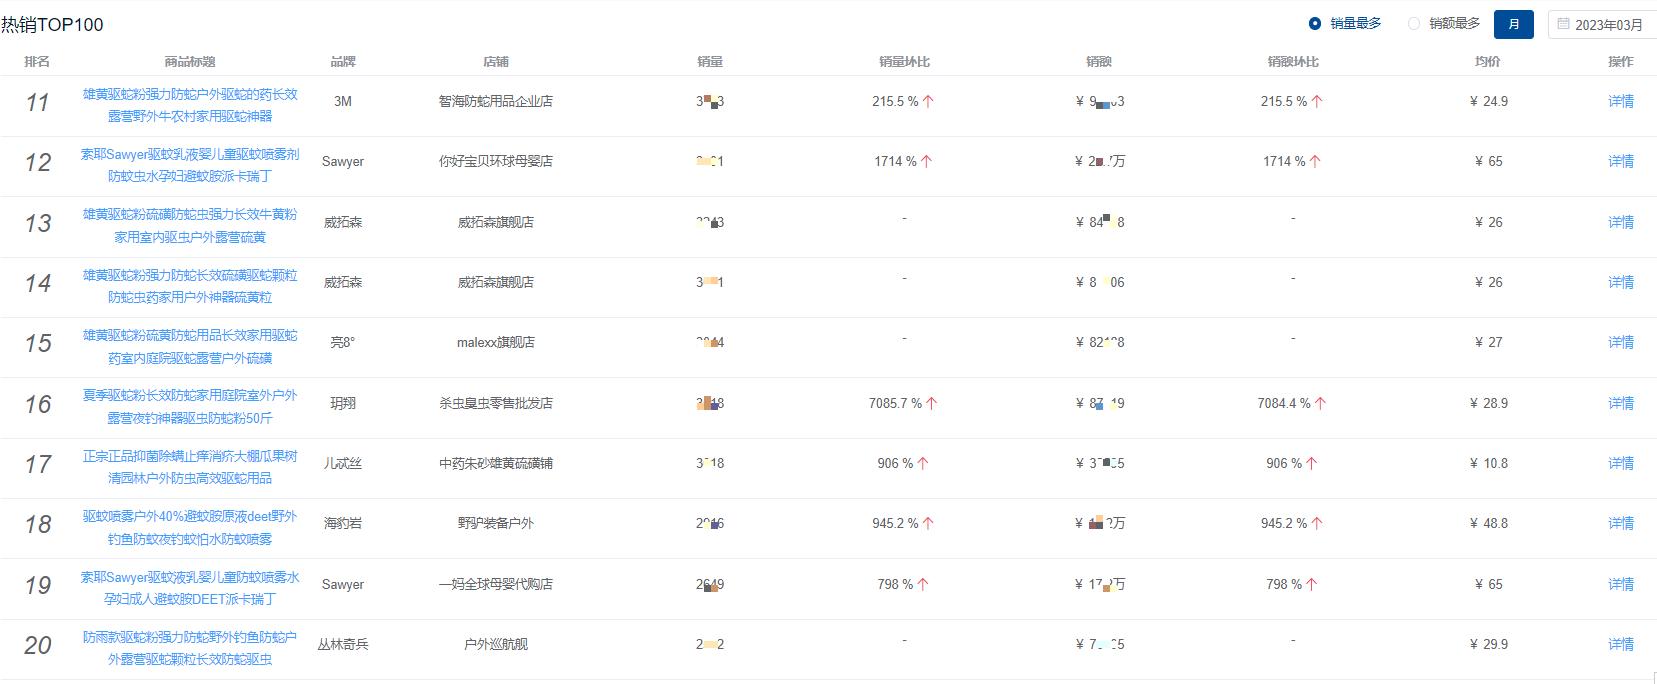This screenshot has width=1657, height=684.
Task: Click the 销量 column header
Action: pos(710,62)
